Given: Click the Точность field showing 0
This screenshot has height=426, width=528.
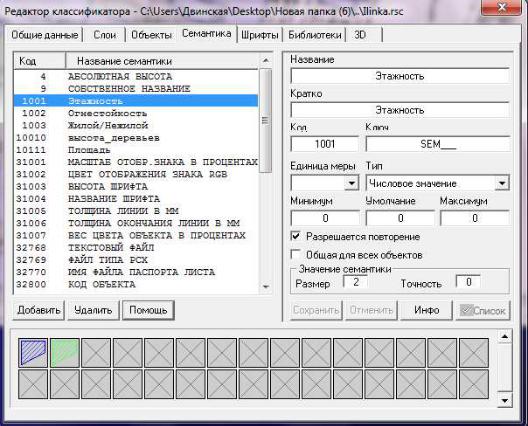Looking at the screenshot, I should (x=468, y=282).
